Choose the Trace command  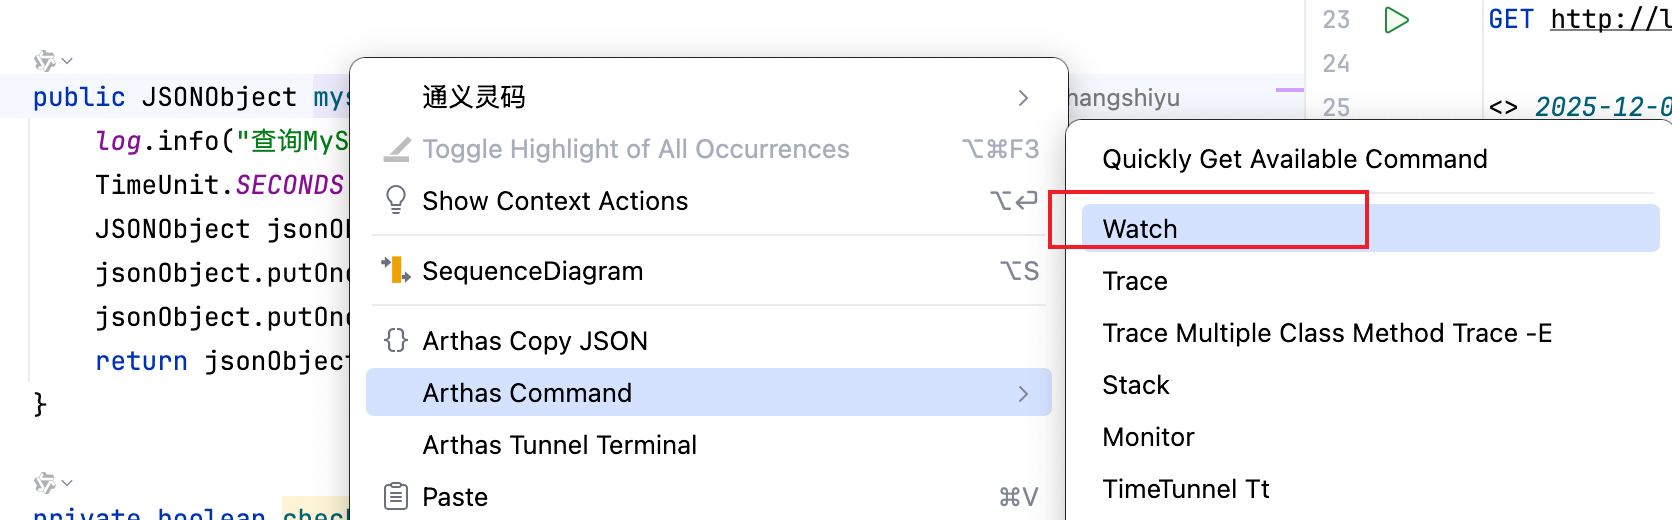pos(1135,281)
